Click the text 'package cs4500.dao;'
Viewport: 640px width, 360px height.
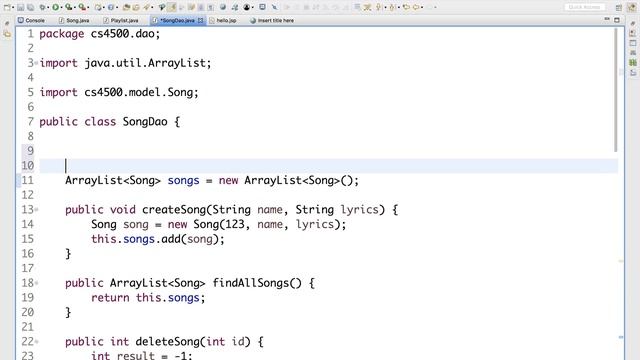tap(100, 33)
